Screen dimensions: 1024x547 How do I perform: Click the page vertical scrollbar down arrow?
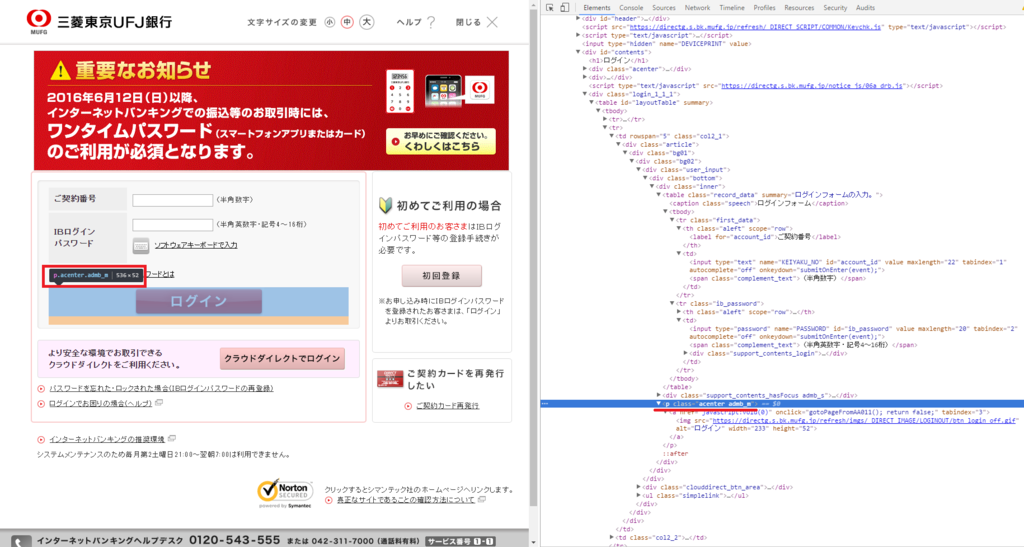point(534,542)
